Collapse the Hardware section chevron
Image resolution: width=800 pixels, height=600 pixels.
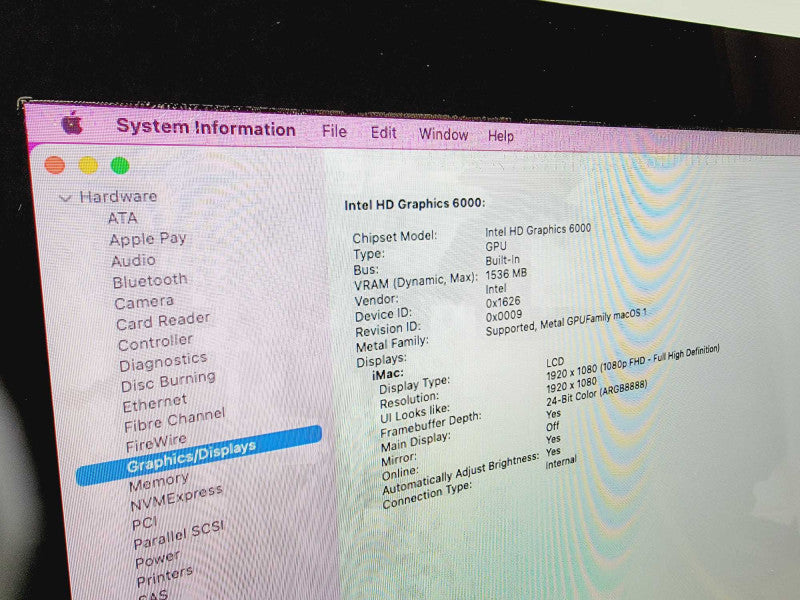point(65,197)
